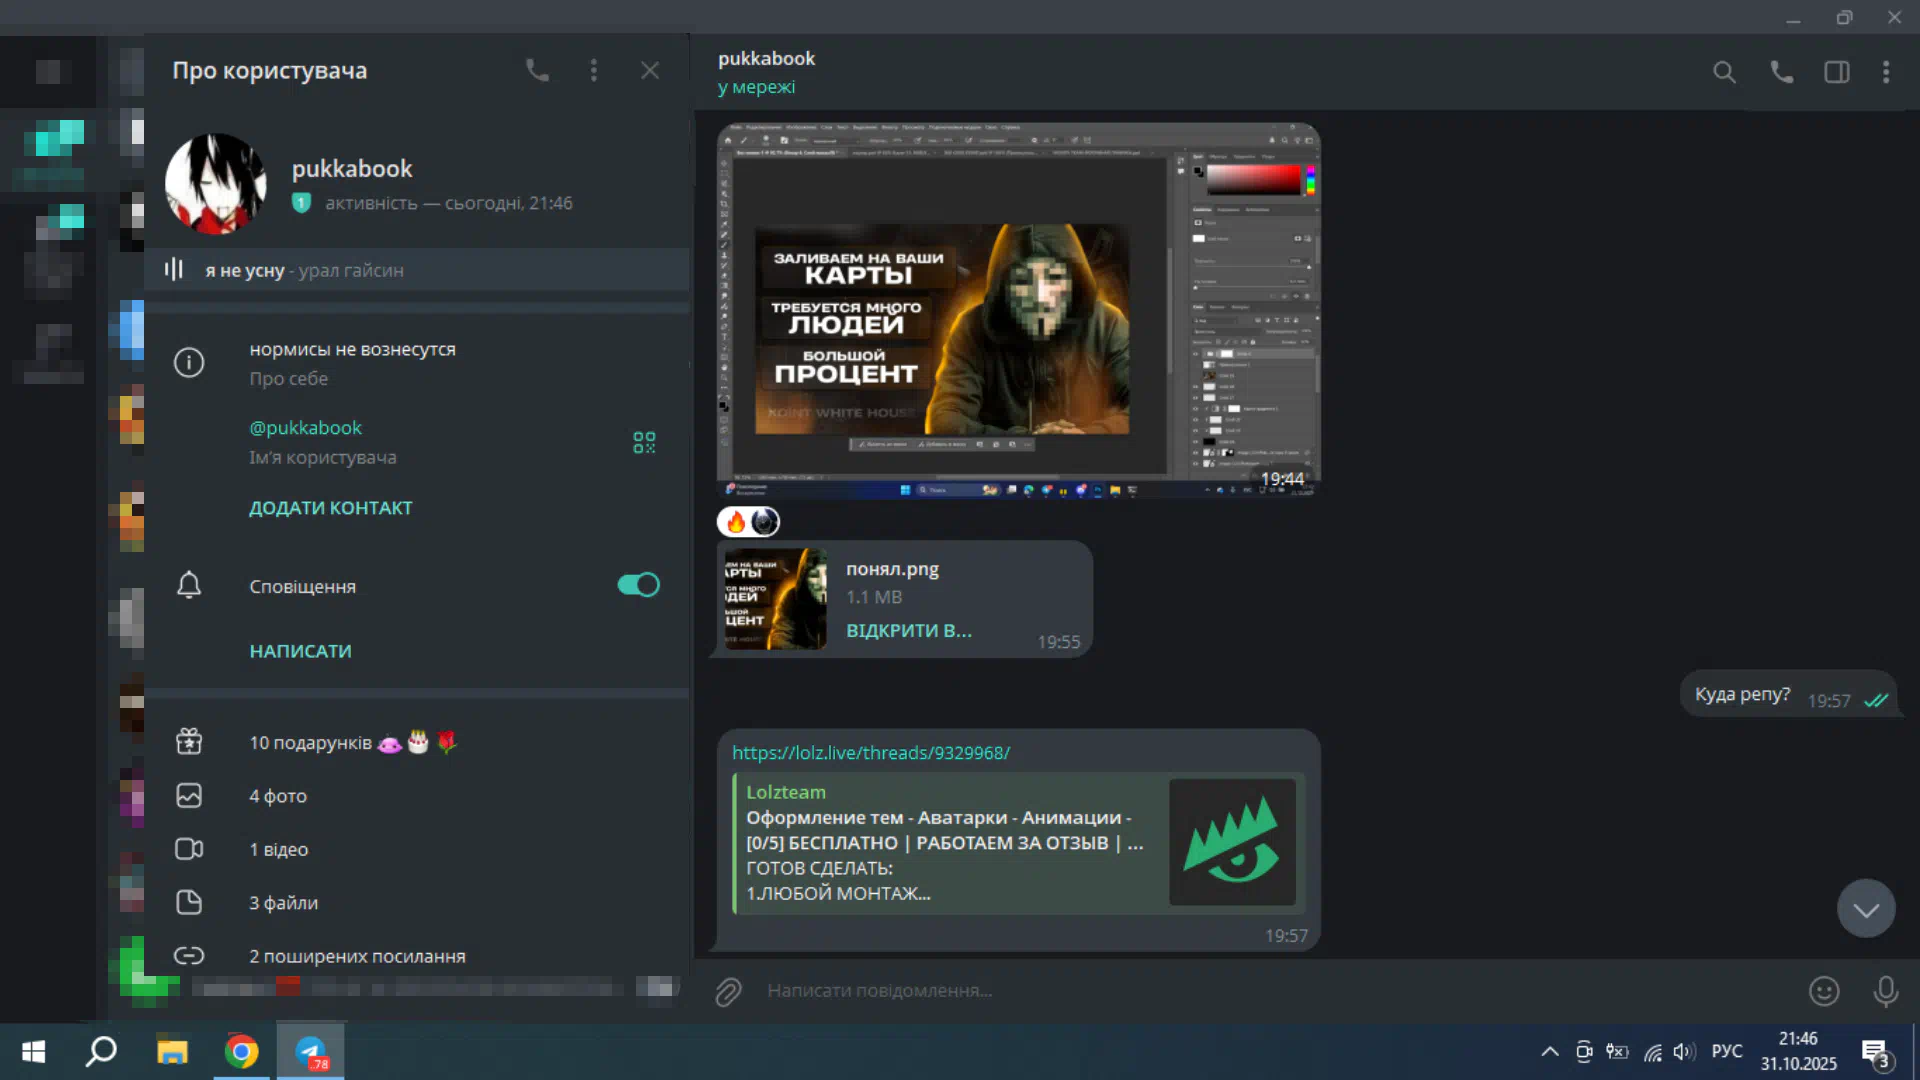
Task: Open the chat three-dot menu
Action: [x=1886, y=72]
